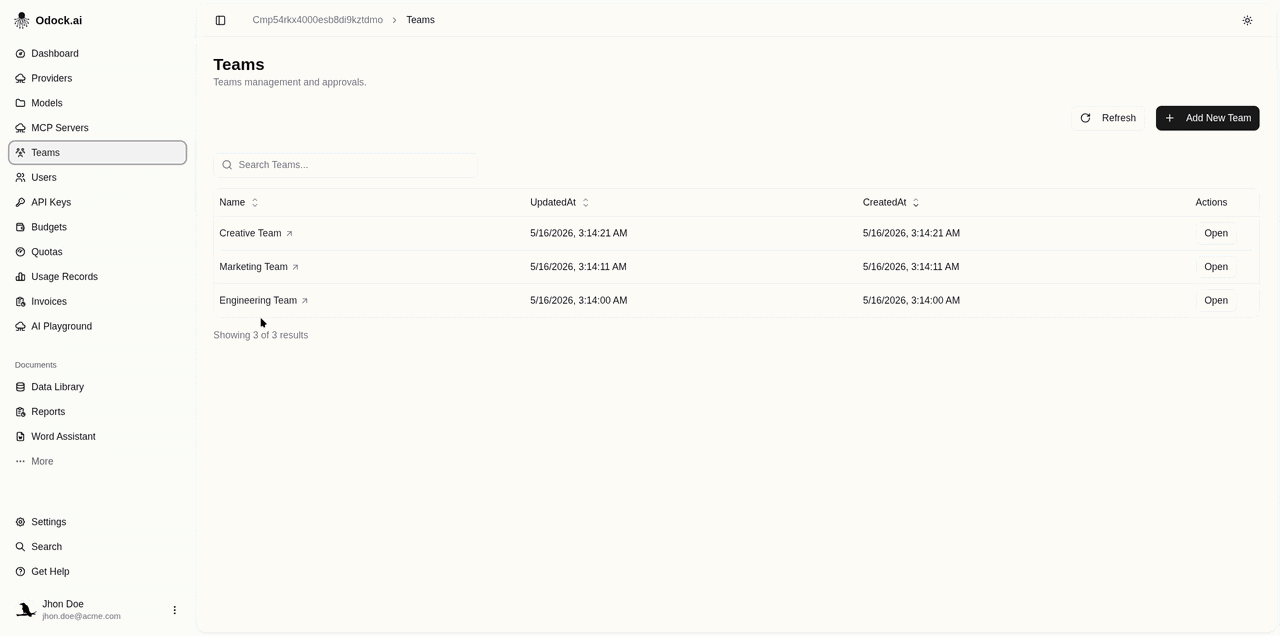Click the Models folder icon
1280x636 pixels.
tap(20, 103)
